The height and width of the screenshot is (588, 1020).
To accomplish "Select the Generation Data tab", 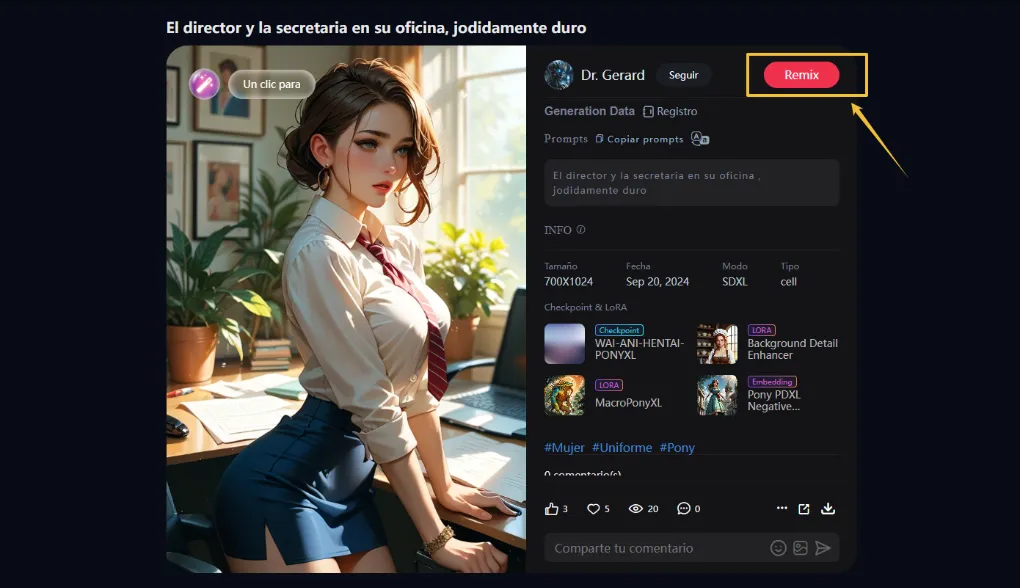I will tap(589, 111).
